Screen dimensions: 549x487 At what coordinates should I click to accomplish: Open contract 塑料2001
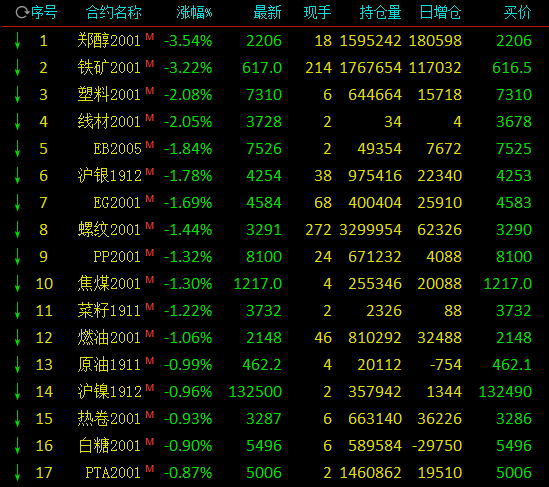coord(109,95)
